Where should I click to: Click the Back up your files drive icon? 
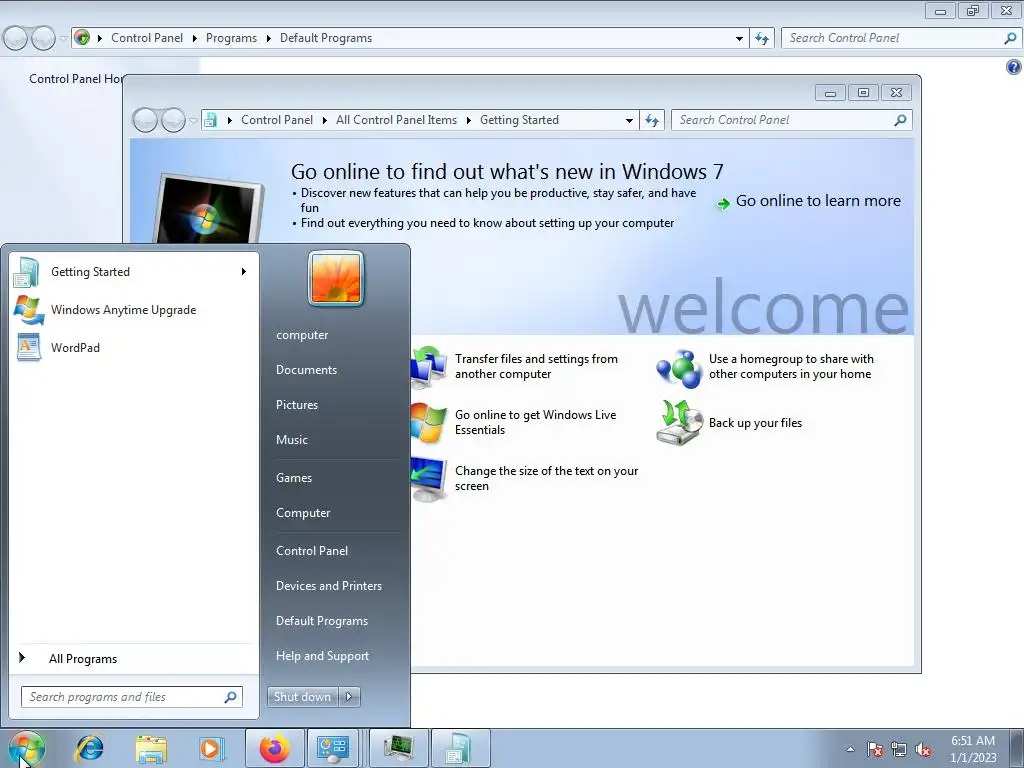click(x=679, y=423)
